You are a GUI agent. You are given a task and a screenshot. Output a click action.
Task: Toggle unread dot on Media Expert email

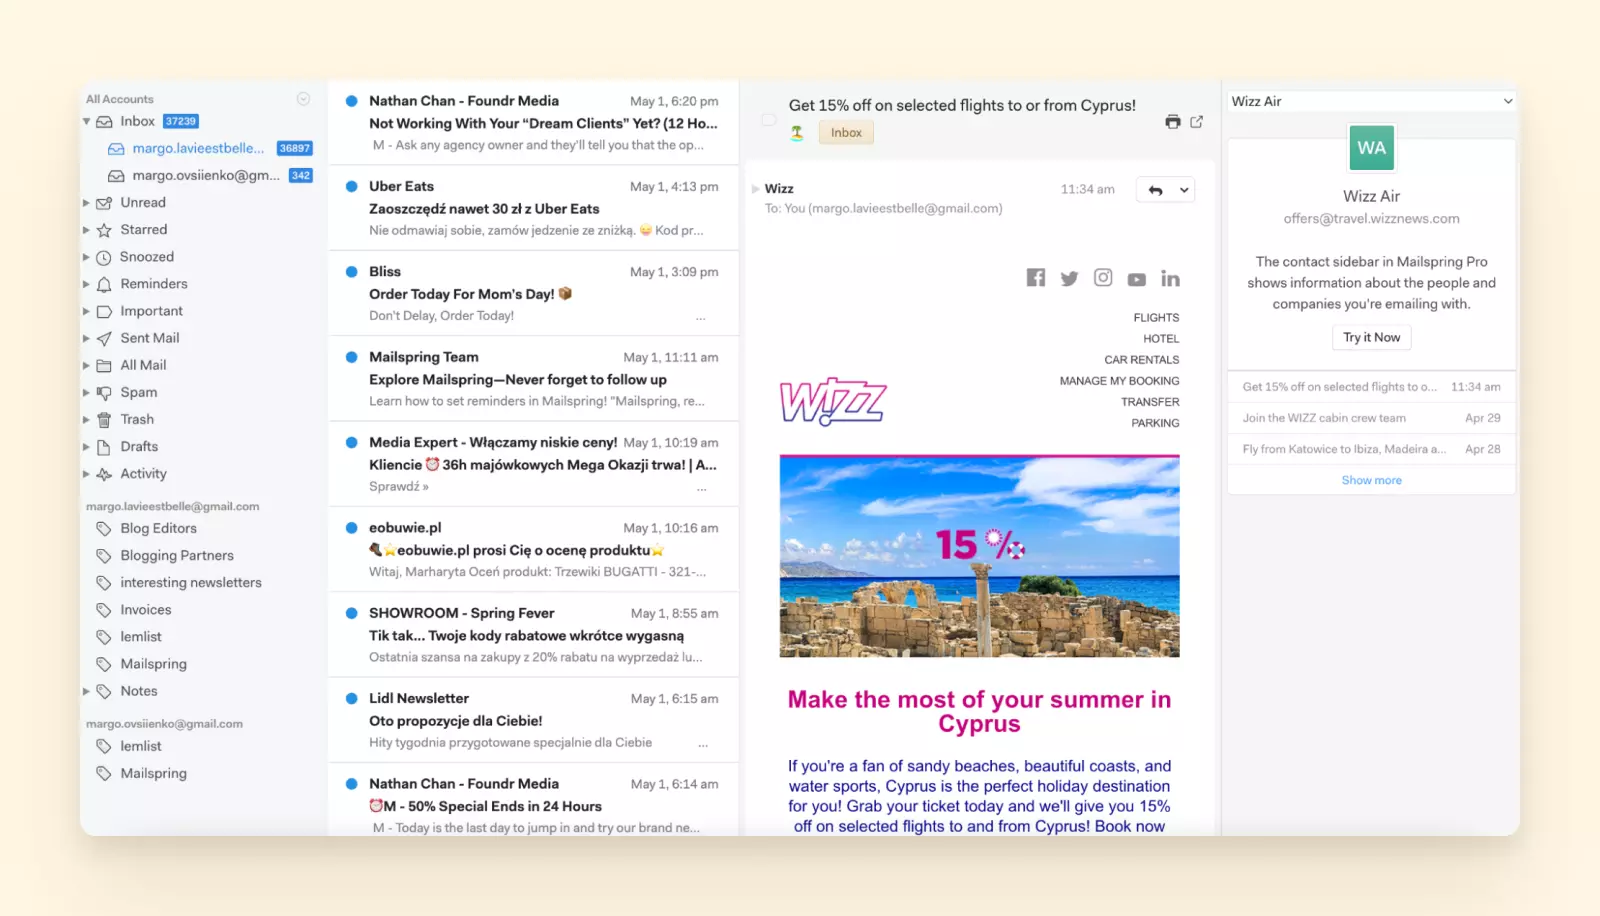coord(352,442)
